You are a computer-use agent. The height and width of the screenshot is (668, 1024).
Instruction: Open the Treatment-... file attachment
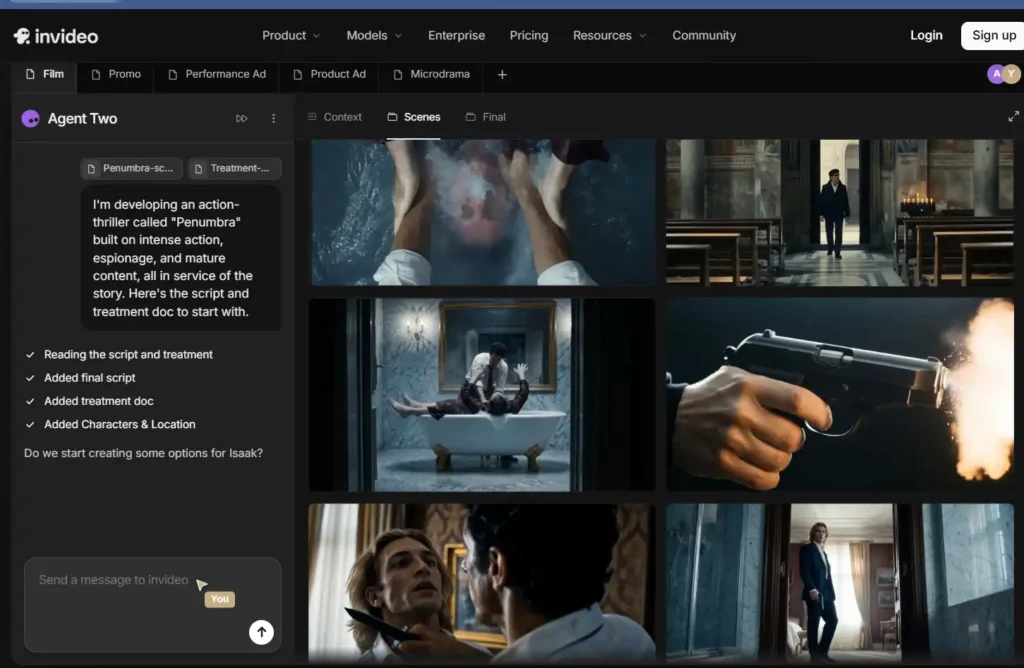[x=234, y=168]
